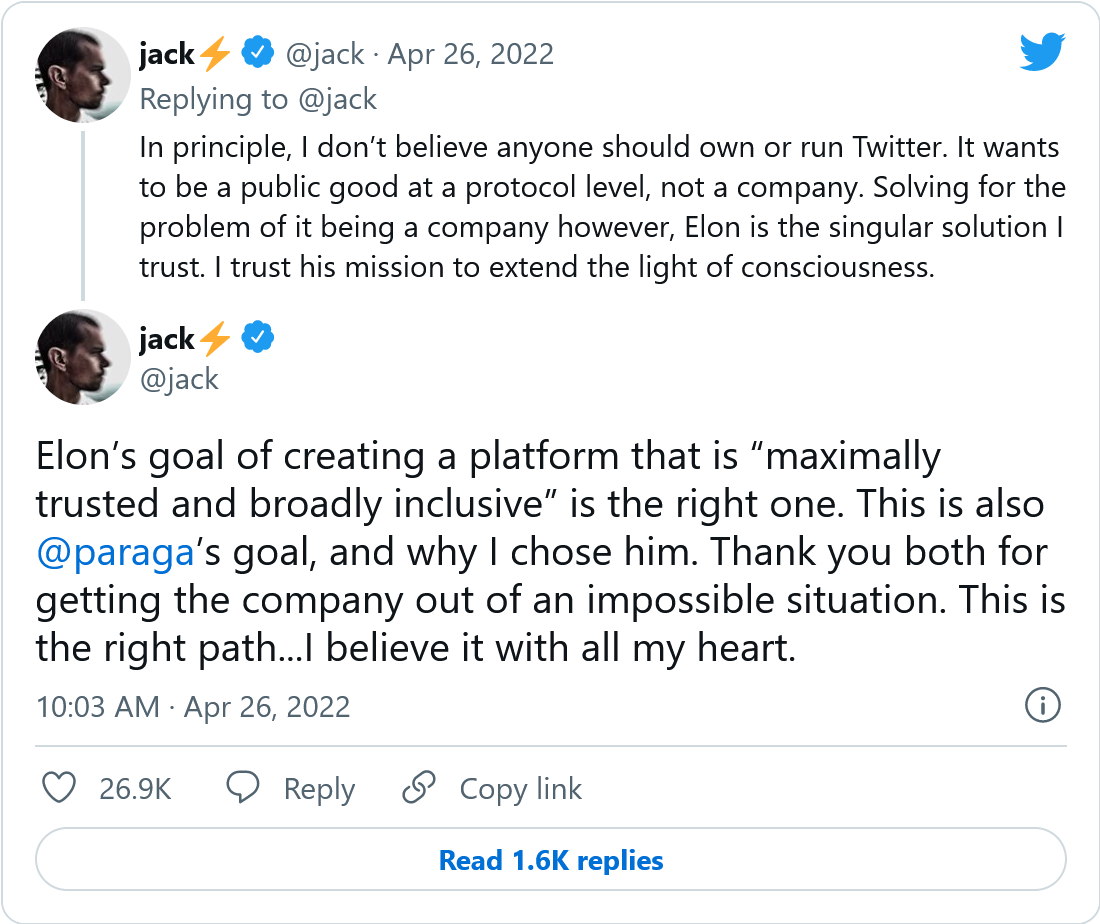
Task: Open jack's avatar in the parent tweet
Action: click(84, 76)
